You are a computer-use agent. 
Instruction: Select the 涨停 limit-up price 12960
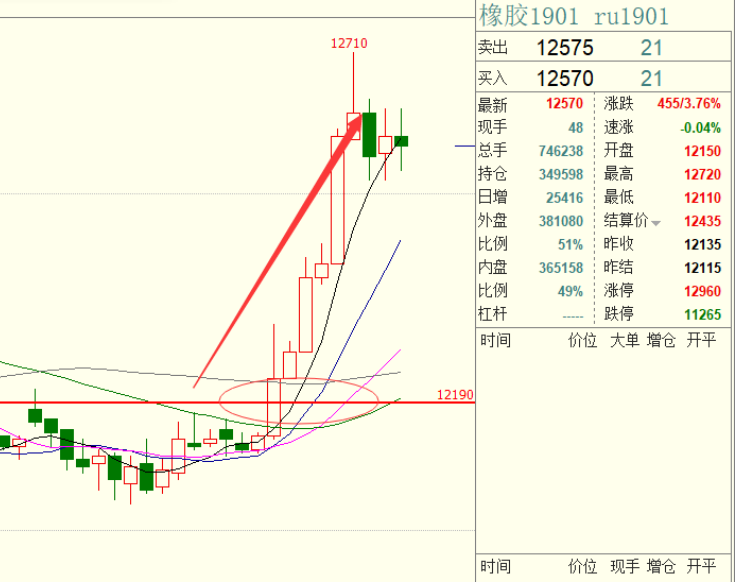pos(702,292)
